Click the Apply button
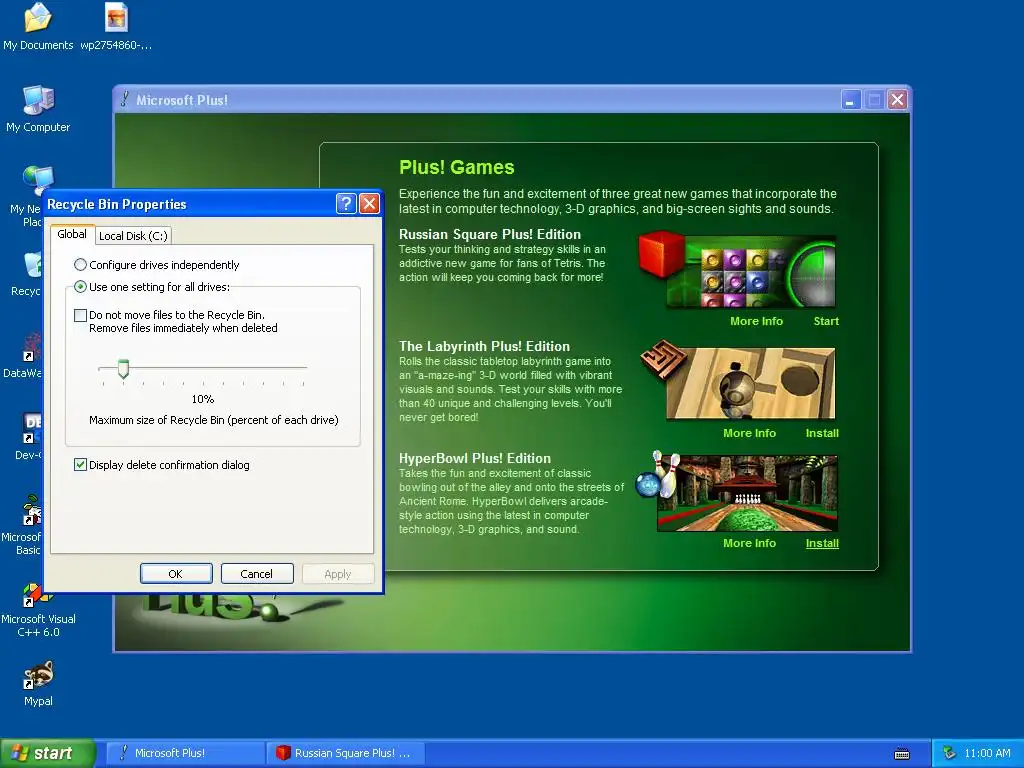This screenshot has width=1024, height=768. [338, 573]
